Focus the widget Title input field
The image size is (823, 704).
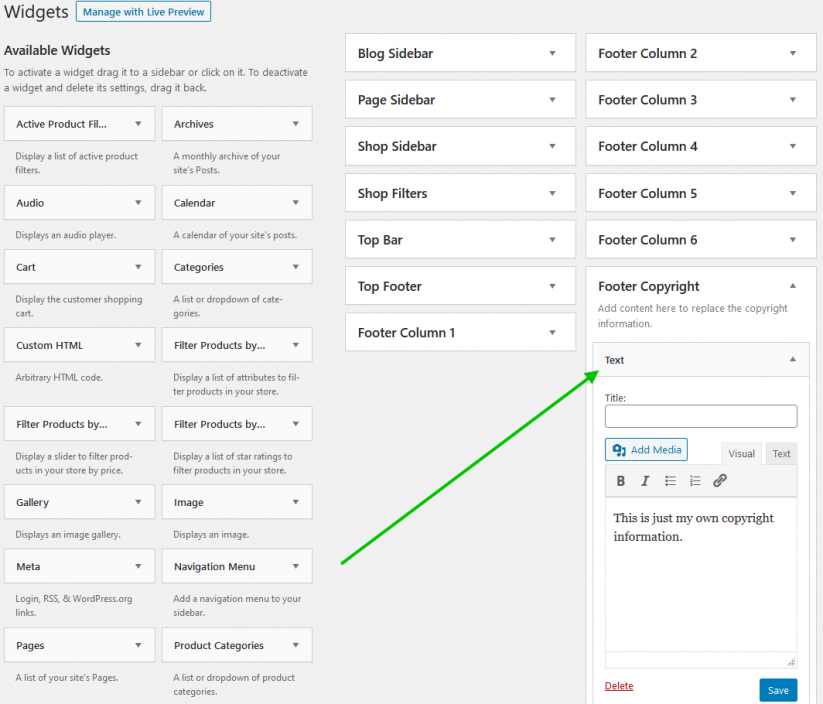[x=701, y=416]
